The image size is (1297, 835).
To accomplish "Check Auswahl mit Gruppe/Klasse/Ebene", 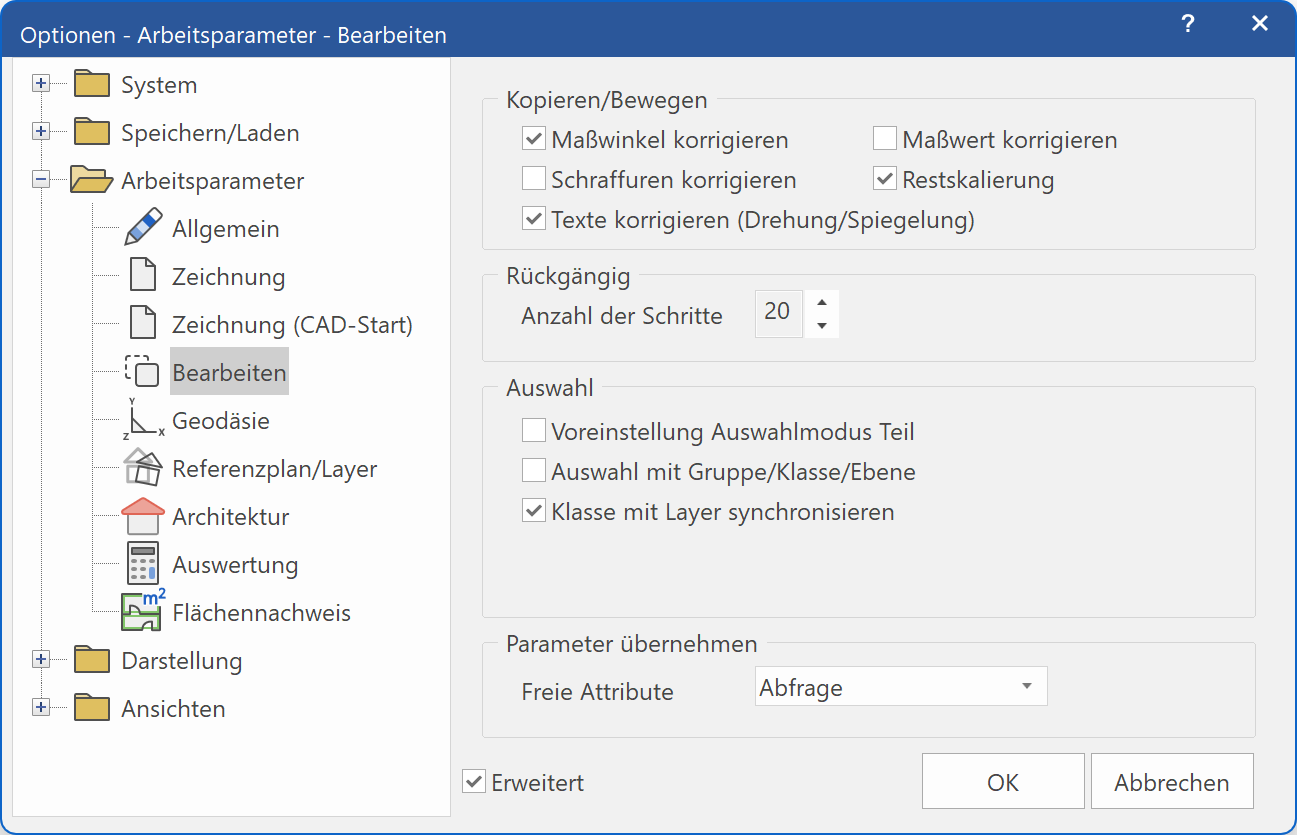I will [533, 472].
